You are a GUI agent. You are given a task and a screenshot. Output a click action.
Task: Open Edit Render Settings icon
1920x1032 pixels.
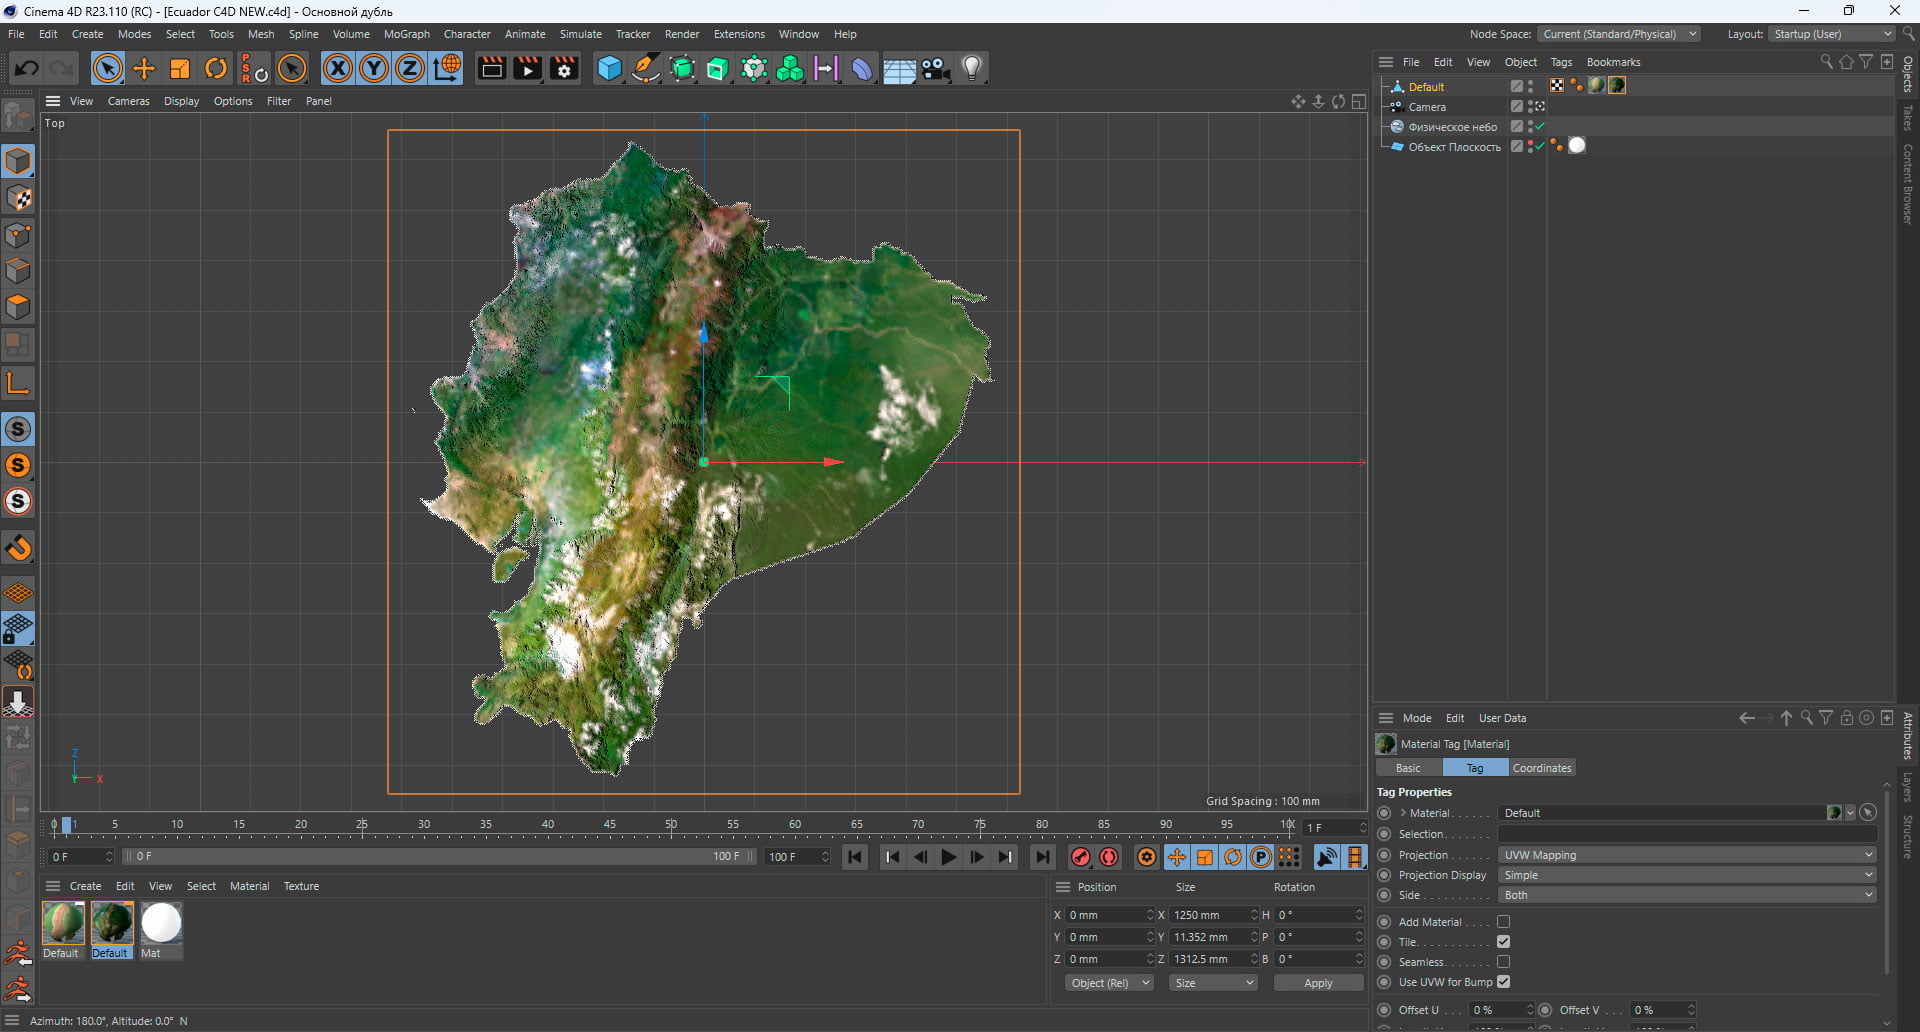564,68
